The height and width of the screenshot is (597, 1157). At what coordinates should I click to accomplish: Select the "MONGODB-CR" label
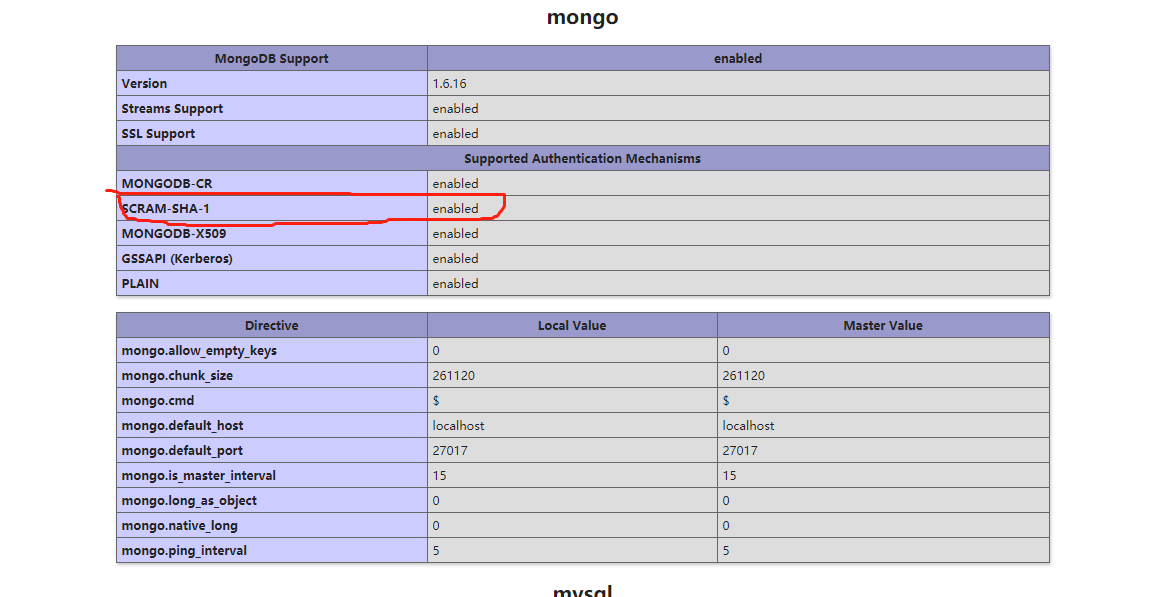167,184
